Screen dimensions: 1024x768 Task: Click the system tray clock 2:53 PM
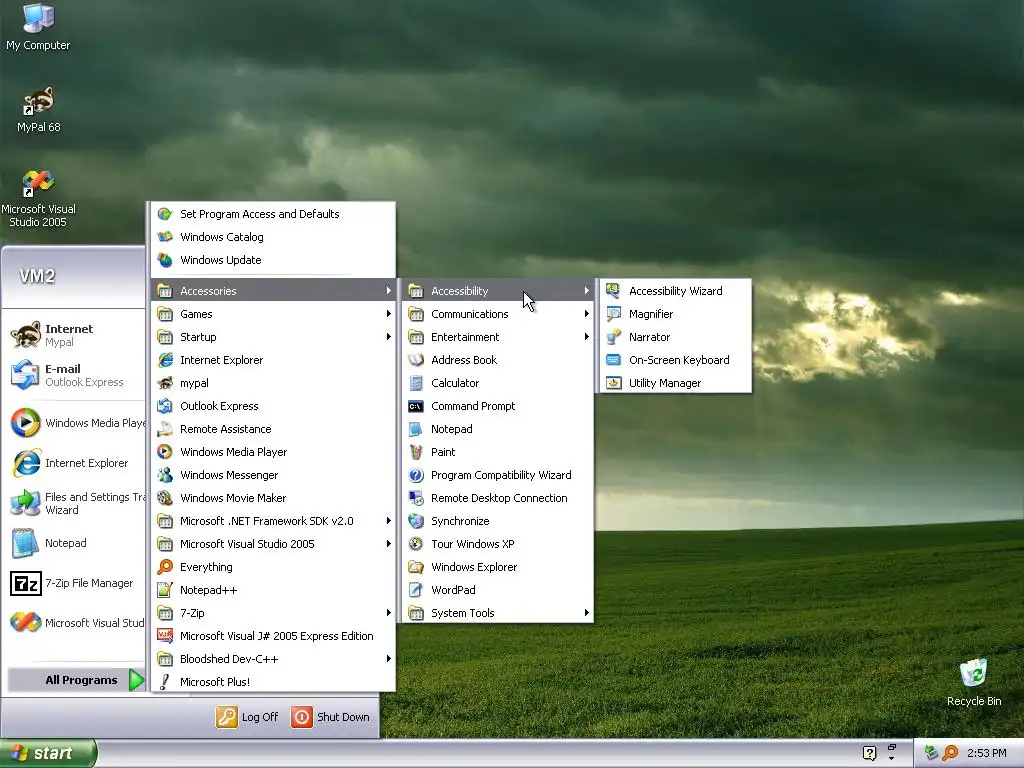[986, 753]
